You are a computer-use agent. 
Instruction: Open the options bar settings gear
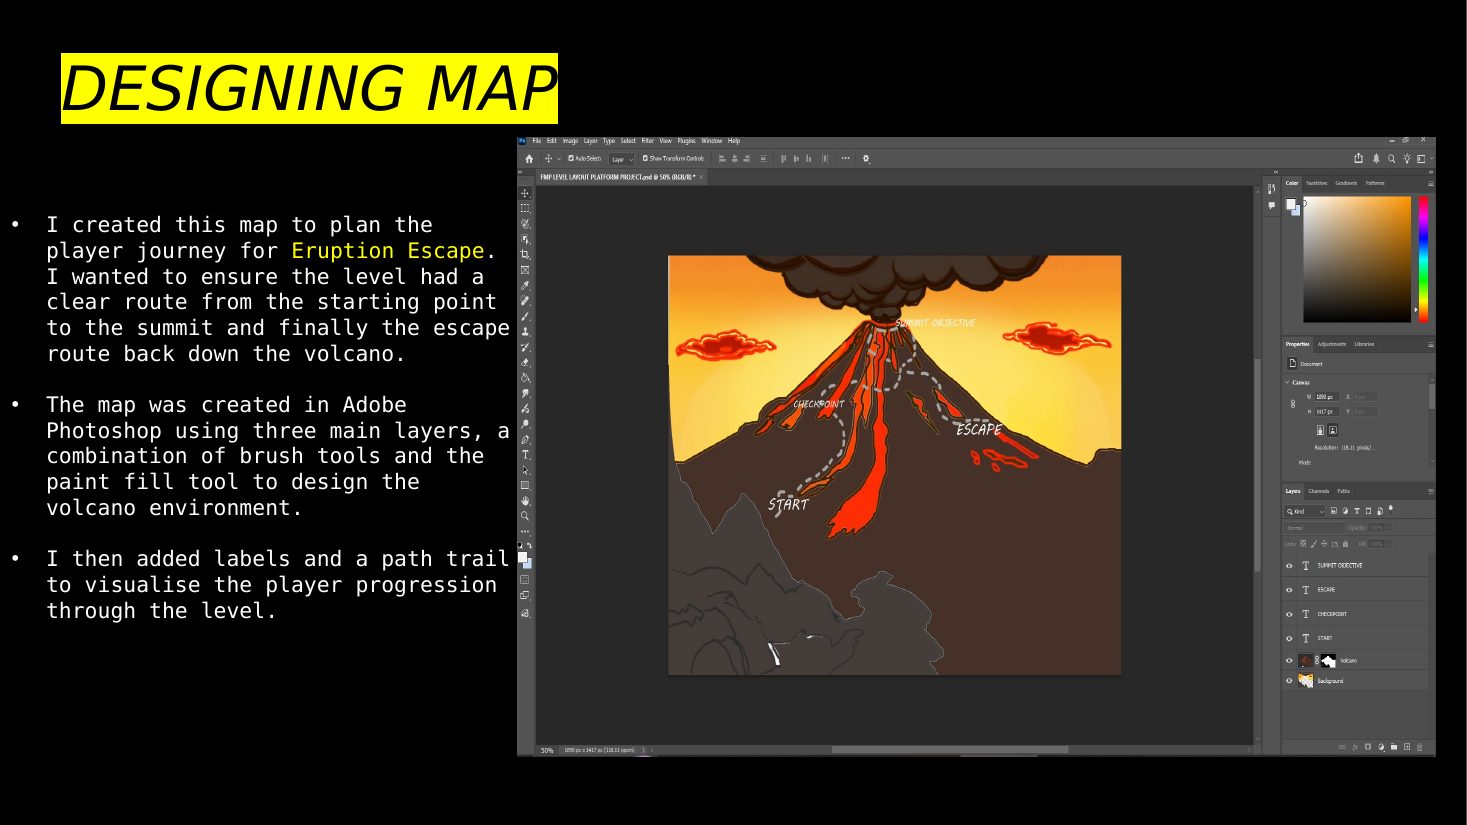[x=866, y=159]
